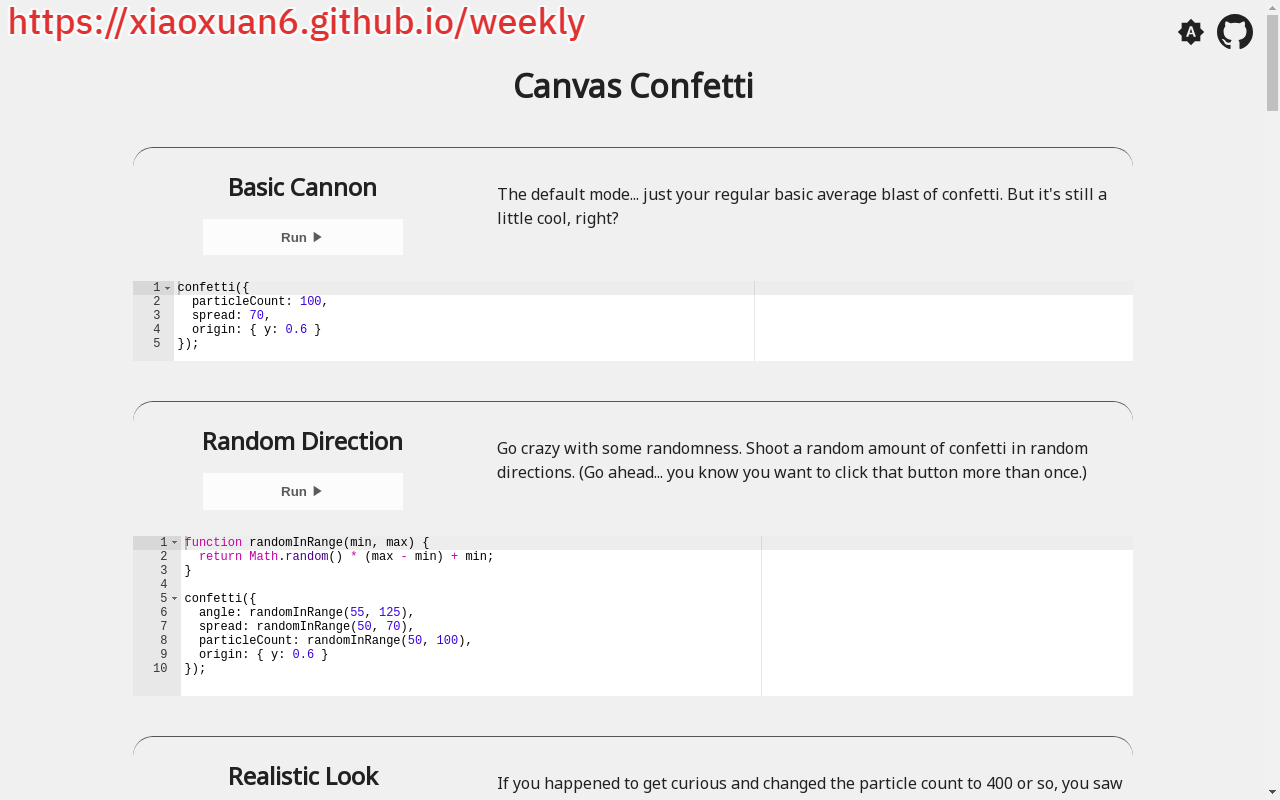Click the Realistic Look section heading

(302, 776)
